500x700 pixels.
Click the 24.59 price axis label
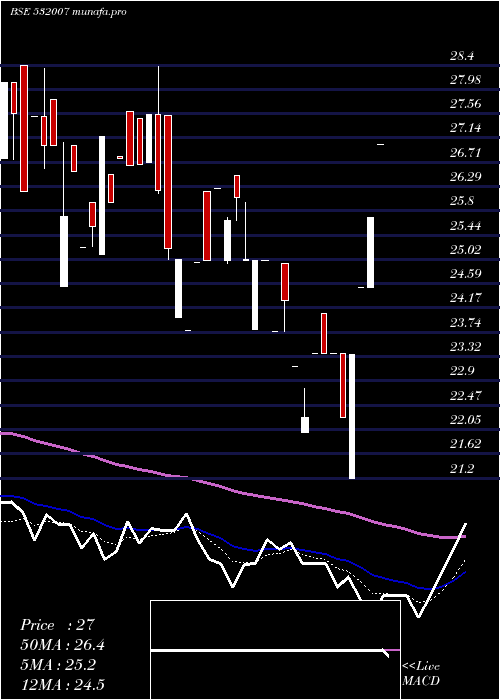pos(465,274)
